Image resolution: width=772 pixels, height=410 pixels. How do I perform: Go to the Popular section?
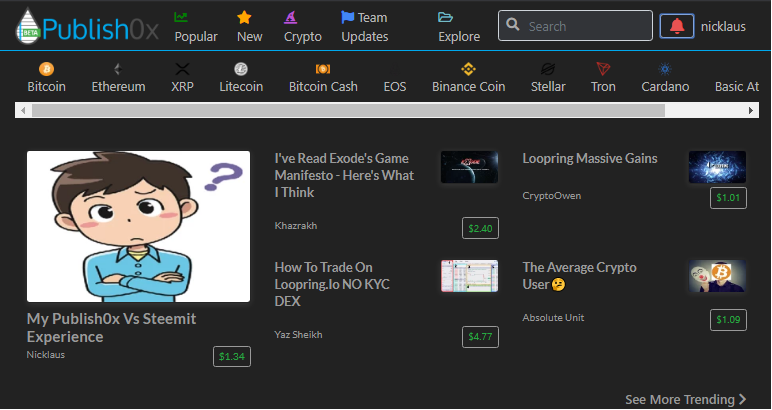pyautogui.click(x=196, y=37)
